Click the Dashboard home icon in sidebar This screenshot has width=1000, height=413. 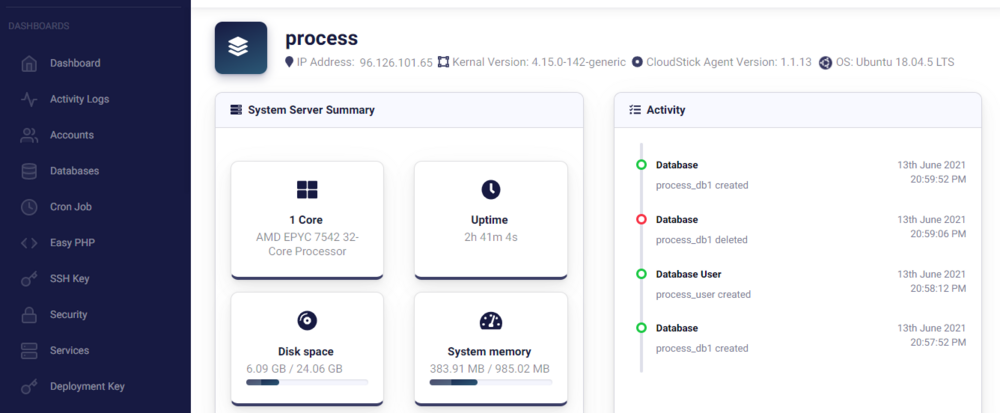[x=30, y=63]
